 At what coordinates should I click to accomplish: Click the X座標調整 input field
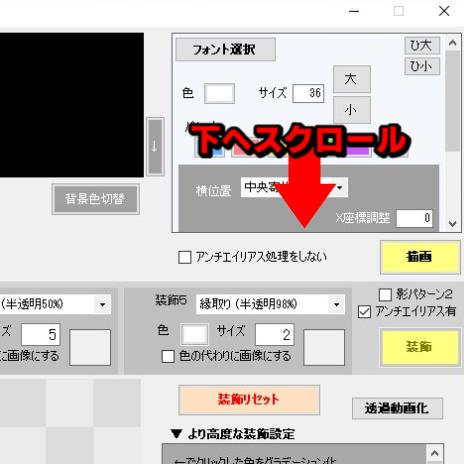pos(414,218)
